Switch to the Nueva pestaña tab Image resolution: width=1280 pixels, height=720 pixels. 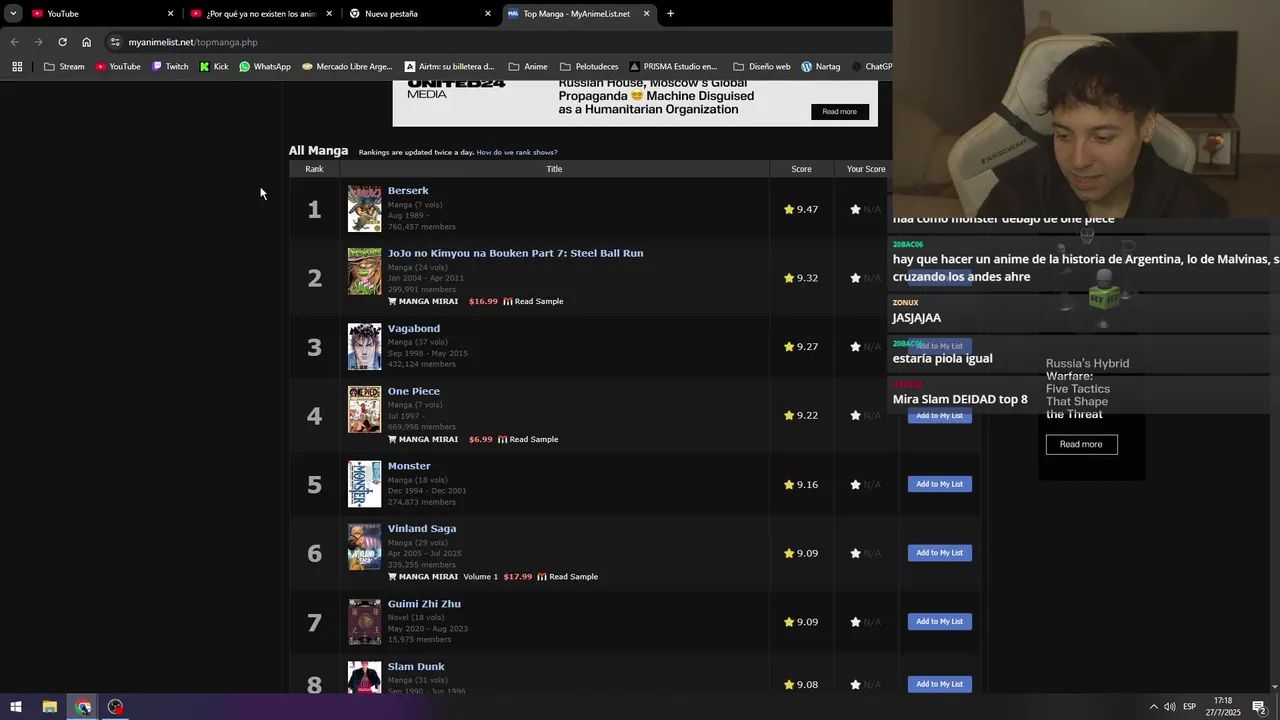[x=420, y=13]
